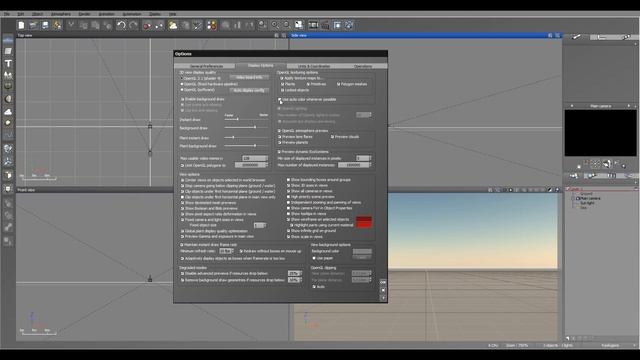The image size is (640, 360).
Task: Toggle Enable background draw checkbox
Action: (x=182, y=99)
